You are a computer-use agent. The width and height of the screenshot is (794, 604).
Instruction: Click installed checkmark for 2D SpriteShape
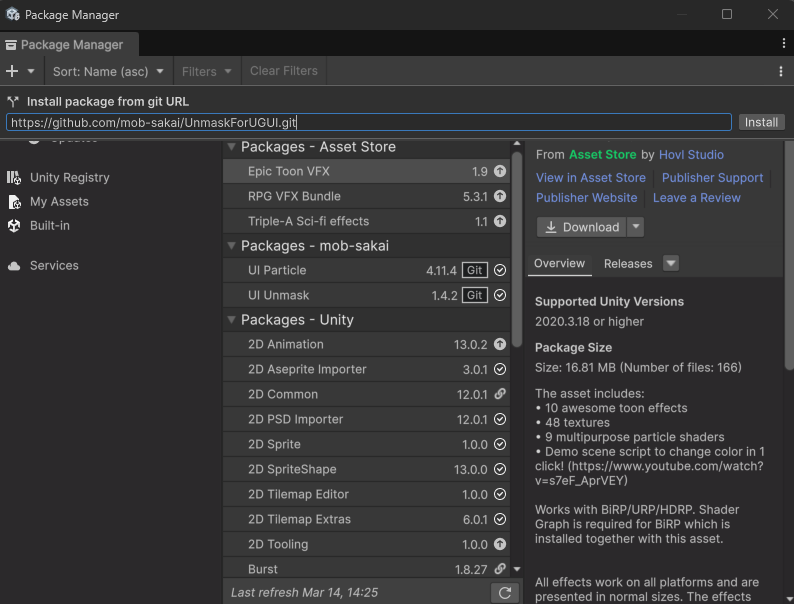pyautogui.click(x=500, y=469)
